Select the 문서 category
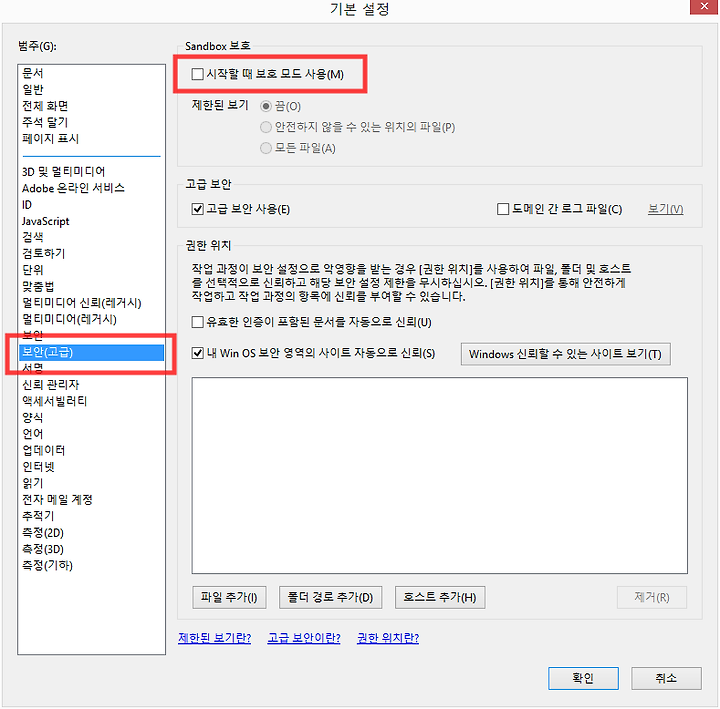 (x=91, y=73)
